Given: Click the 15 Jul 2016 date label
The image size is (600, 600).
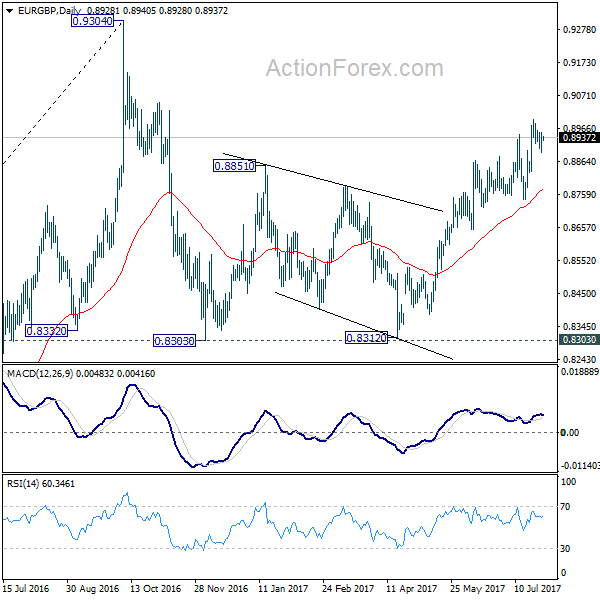Looking at the screenshot, I should pos(26,588).
